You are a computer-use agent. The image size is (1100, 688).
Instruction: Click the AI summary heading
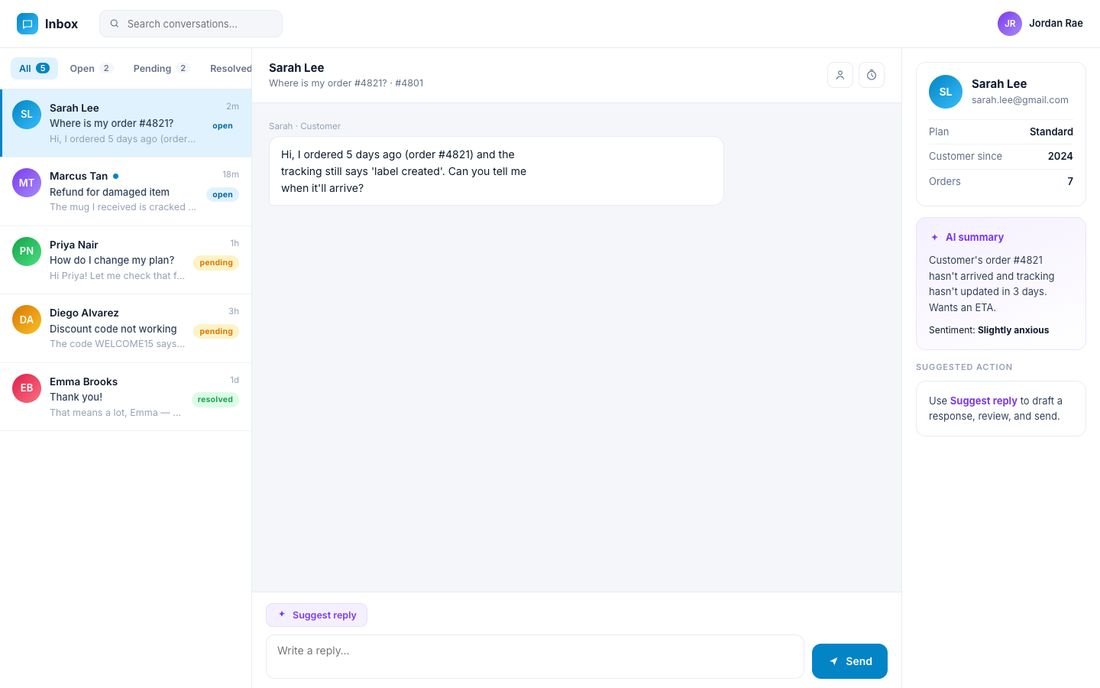click(974, 237)
